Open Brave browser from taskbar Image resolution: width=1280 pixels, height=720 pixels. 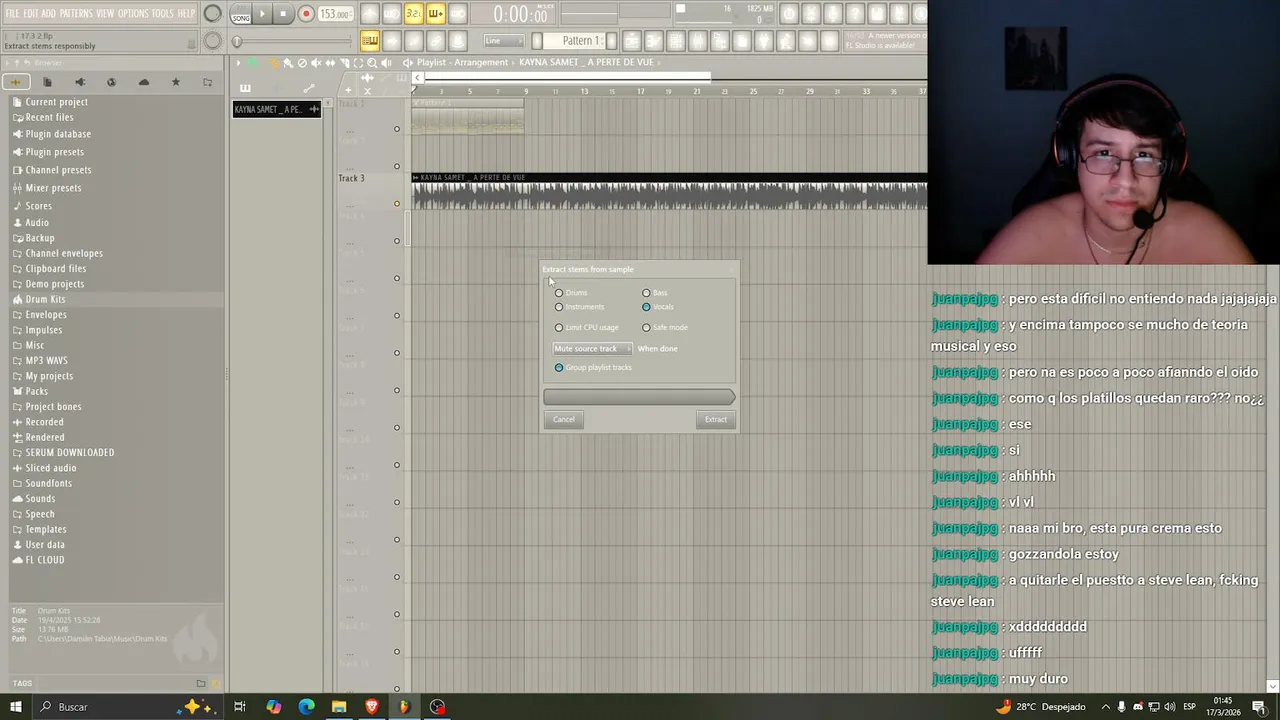tap(372, 707)
